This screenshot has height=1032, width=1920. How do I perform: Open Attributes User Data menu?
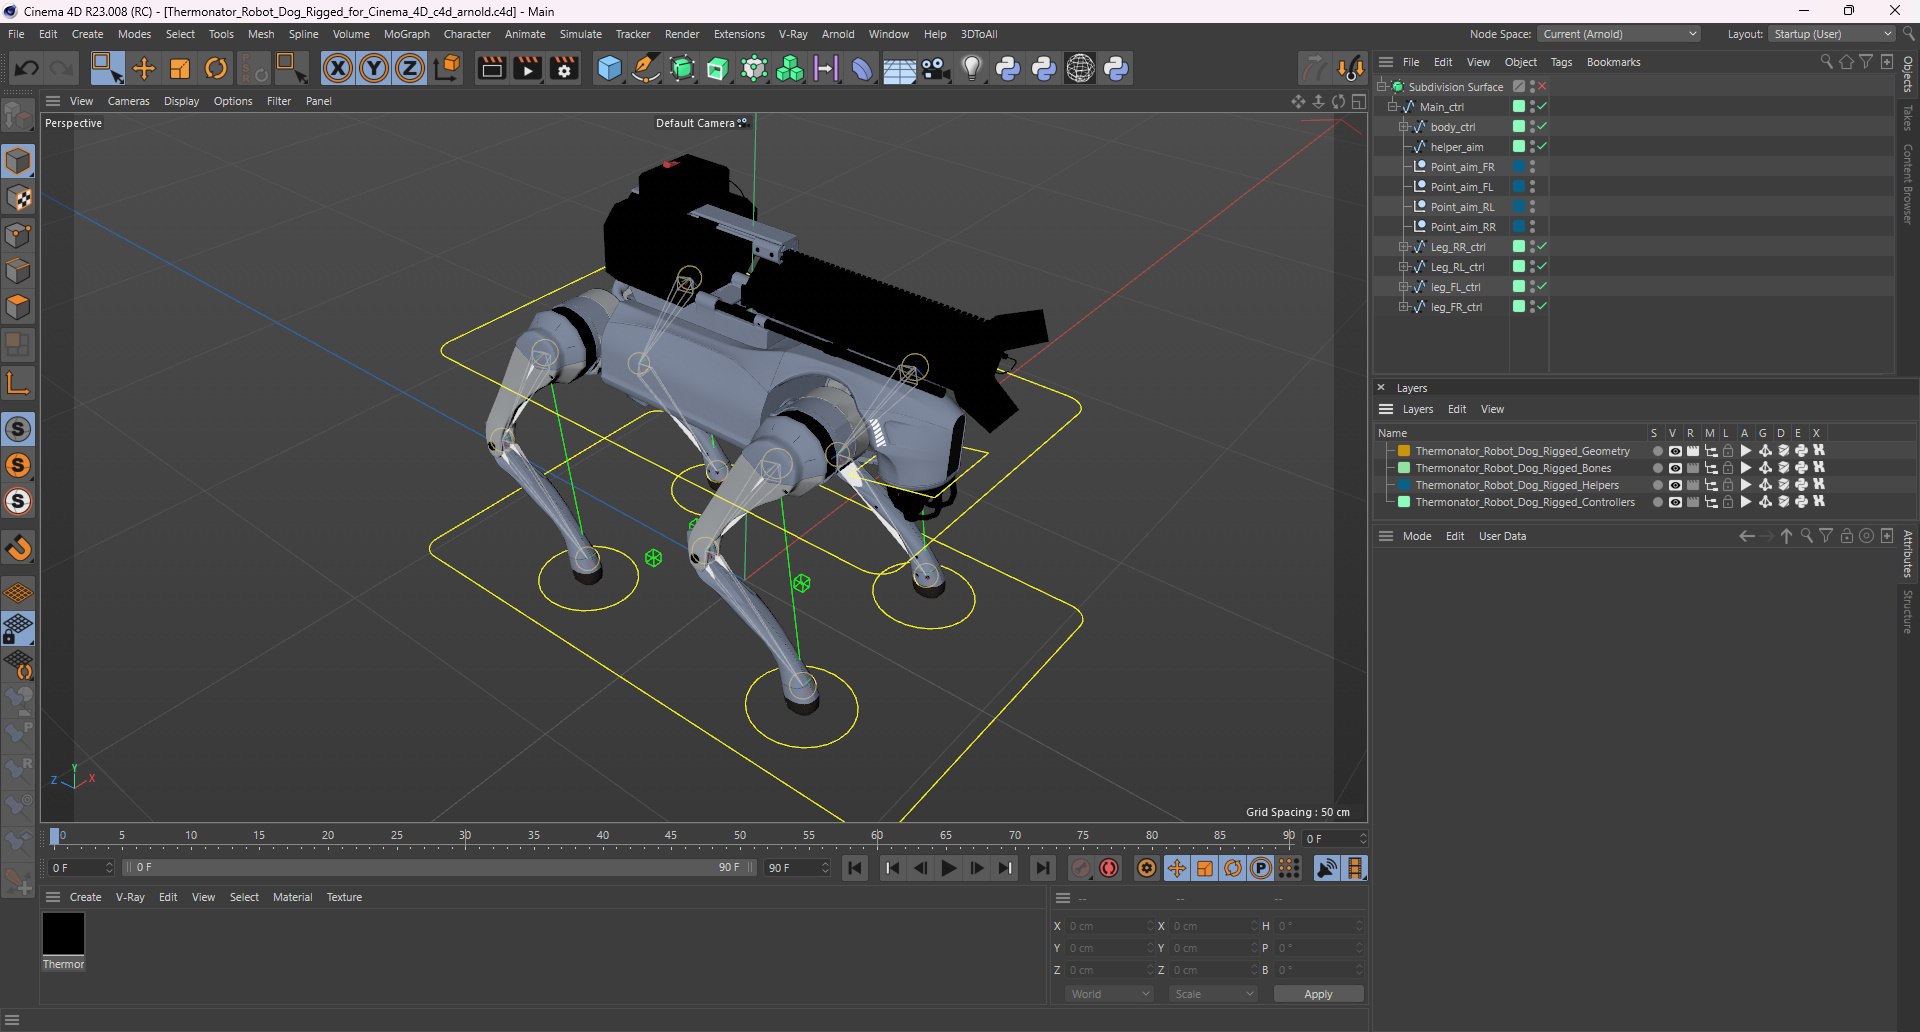pyautogui.click(x=1502, y=536)
